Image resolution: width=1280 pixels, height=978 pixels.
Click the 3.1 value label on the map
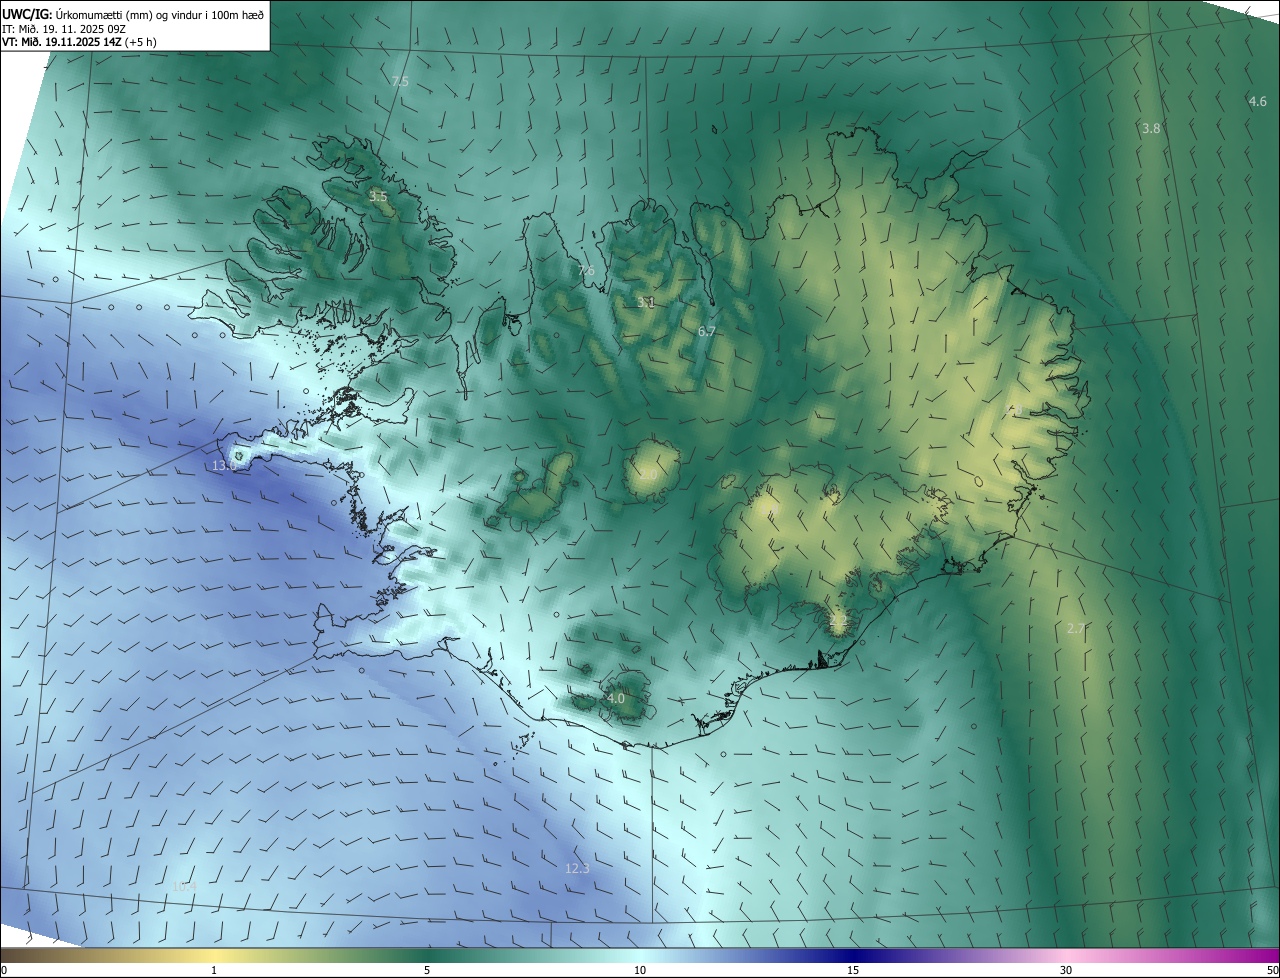point(646,302)
